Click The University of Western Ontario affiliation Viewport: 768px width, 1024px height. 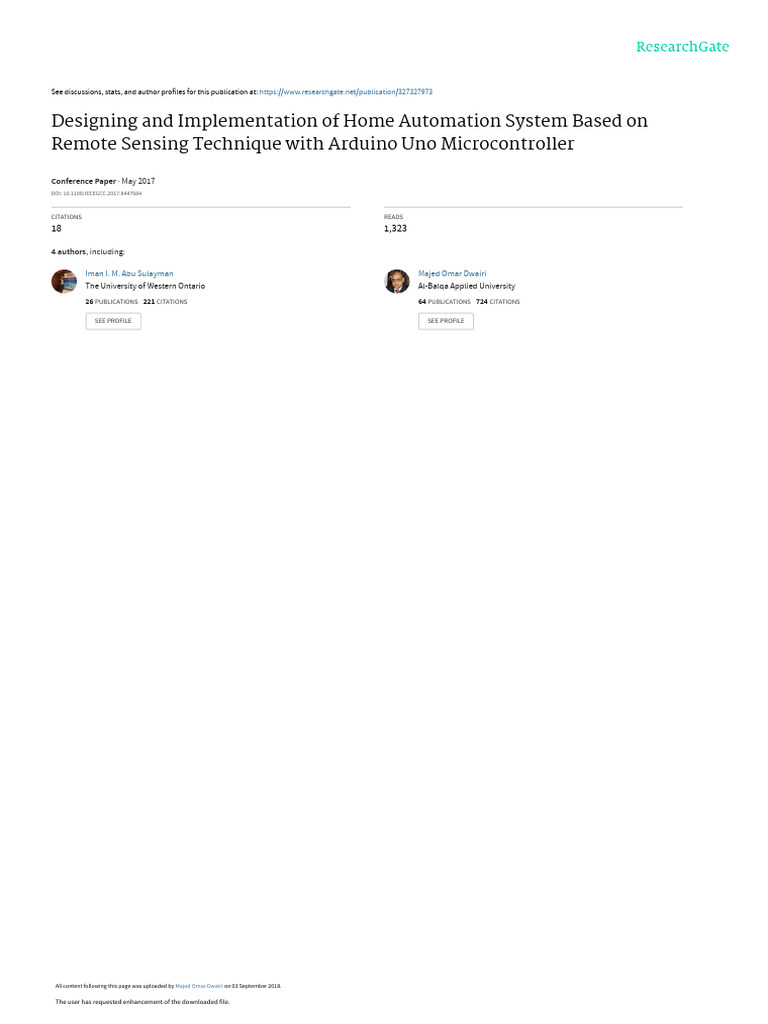(x=145, y=286)
